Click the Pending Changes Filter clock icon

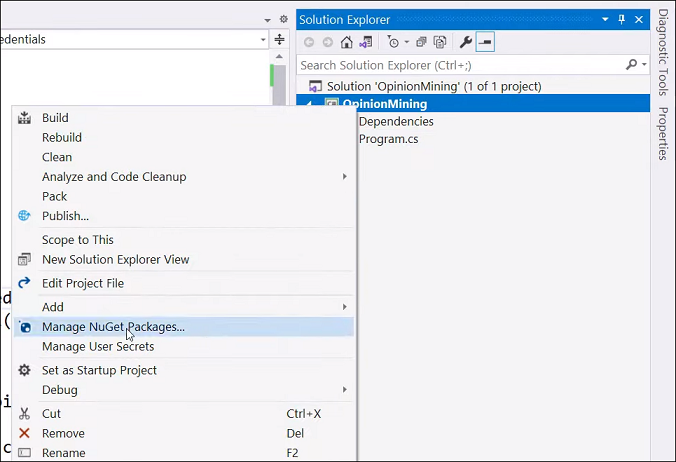coord(393,42)
